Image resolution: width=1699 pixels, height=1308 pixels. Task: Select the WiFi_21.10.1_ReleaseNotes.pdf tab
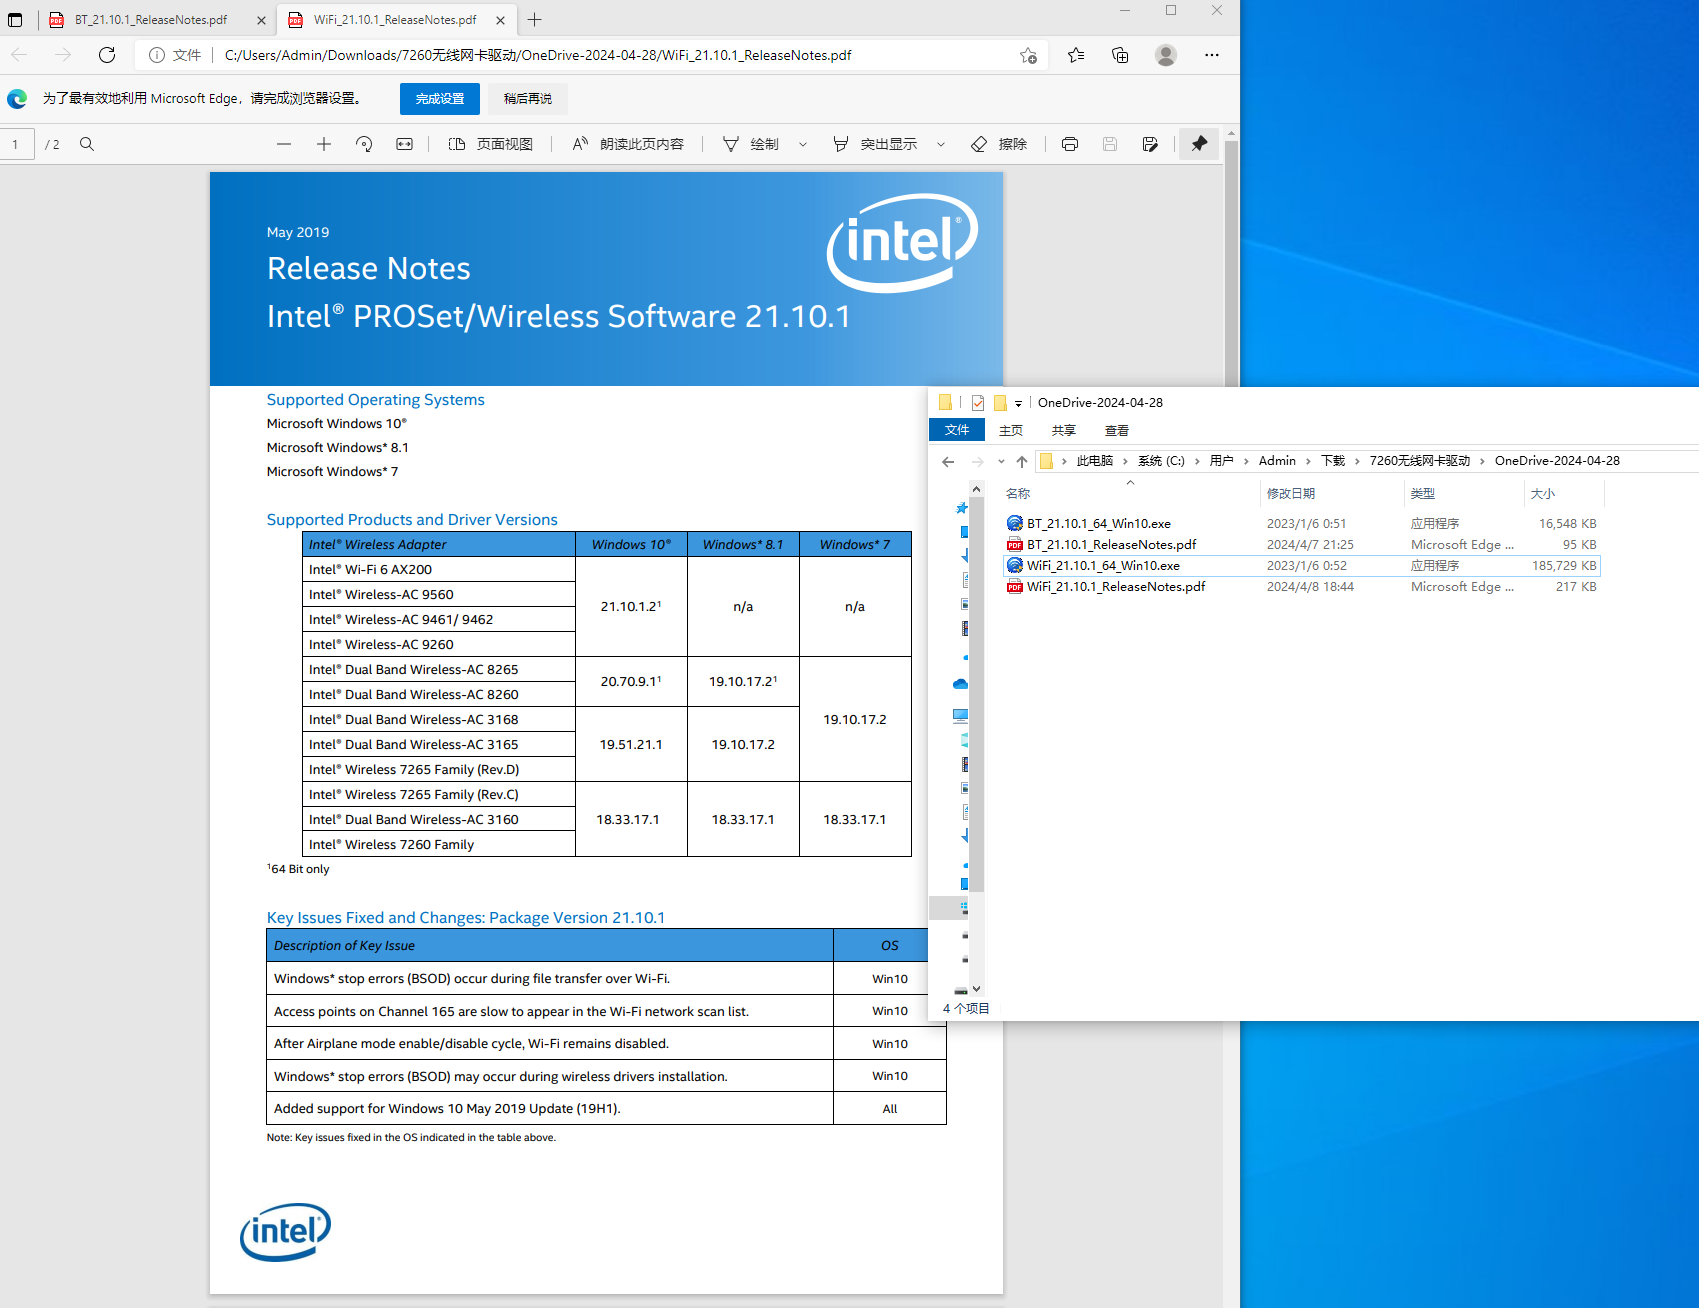[394, 20]
